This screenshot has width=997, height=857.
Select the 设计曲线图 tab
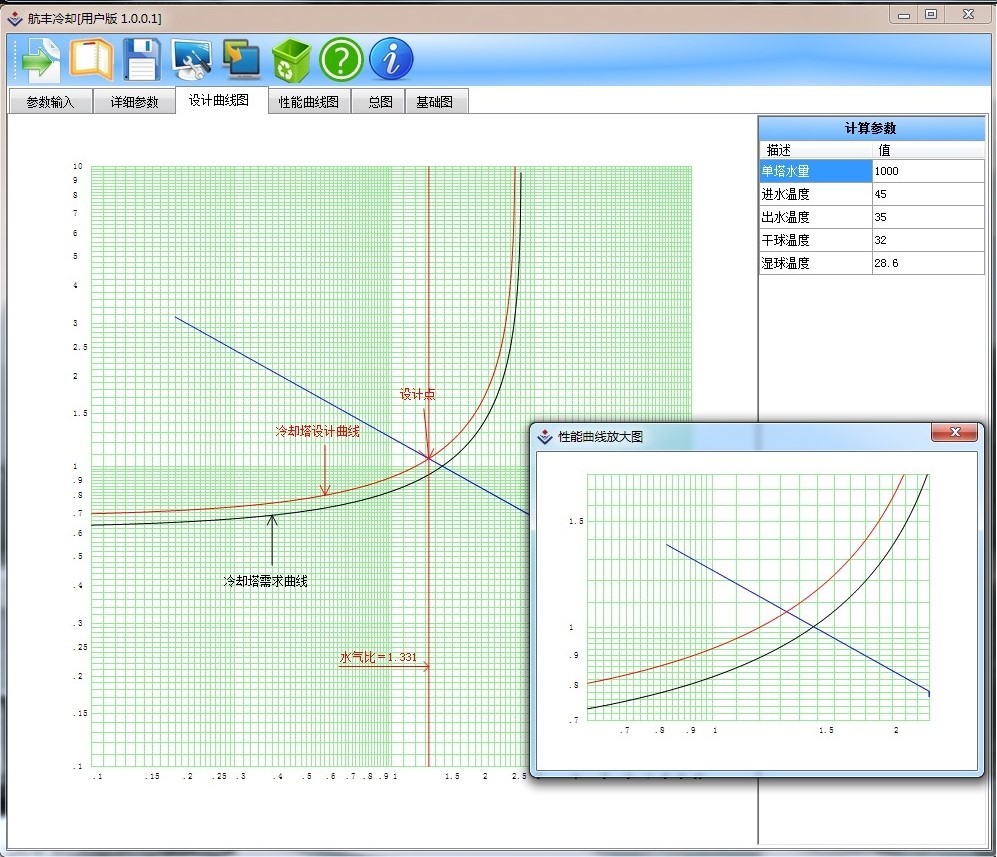[219, 100]
